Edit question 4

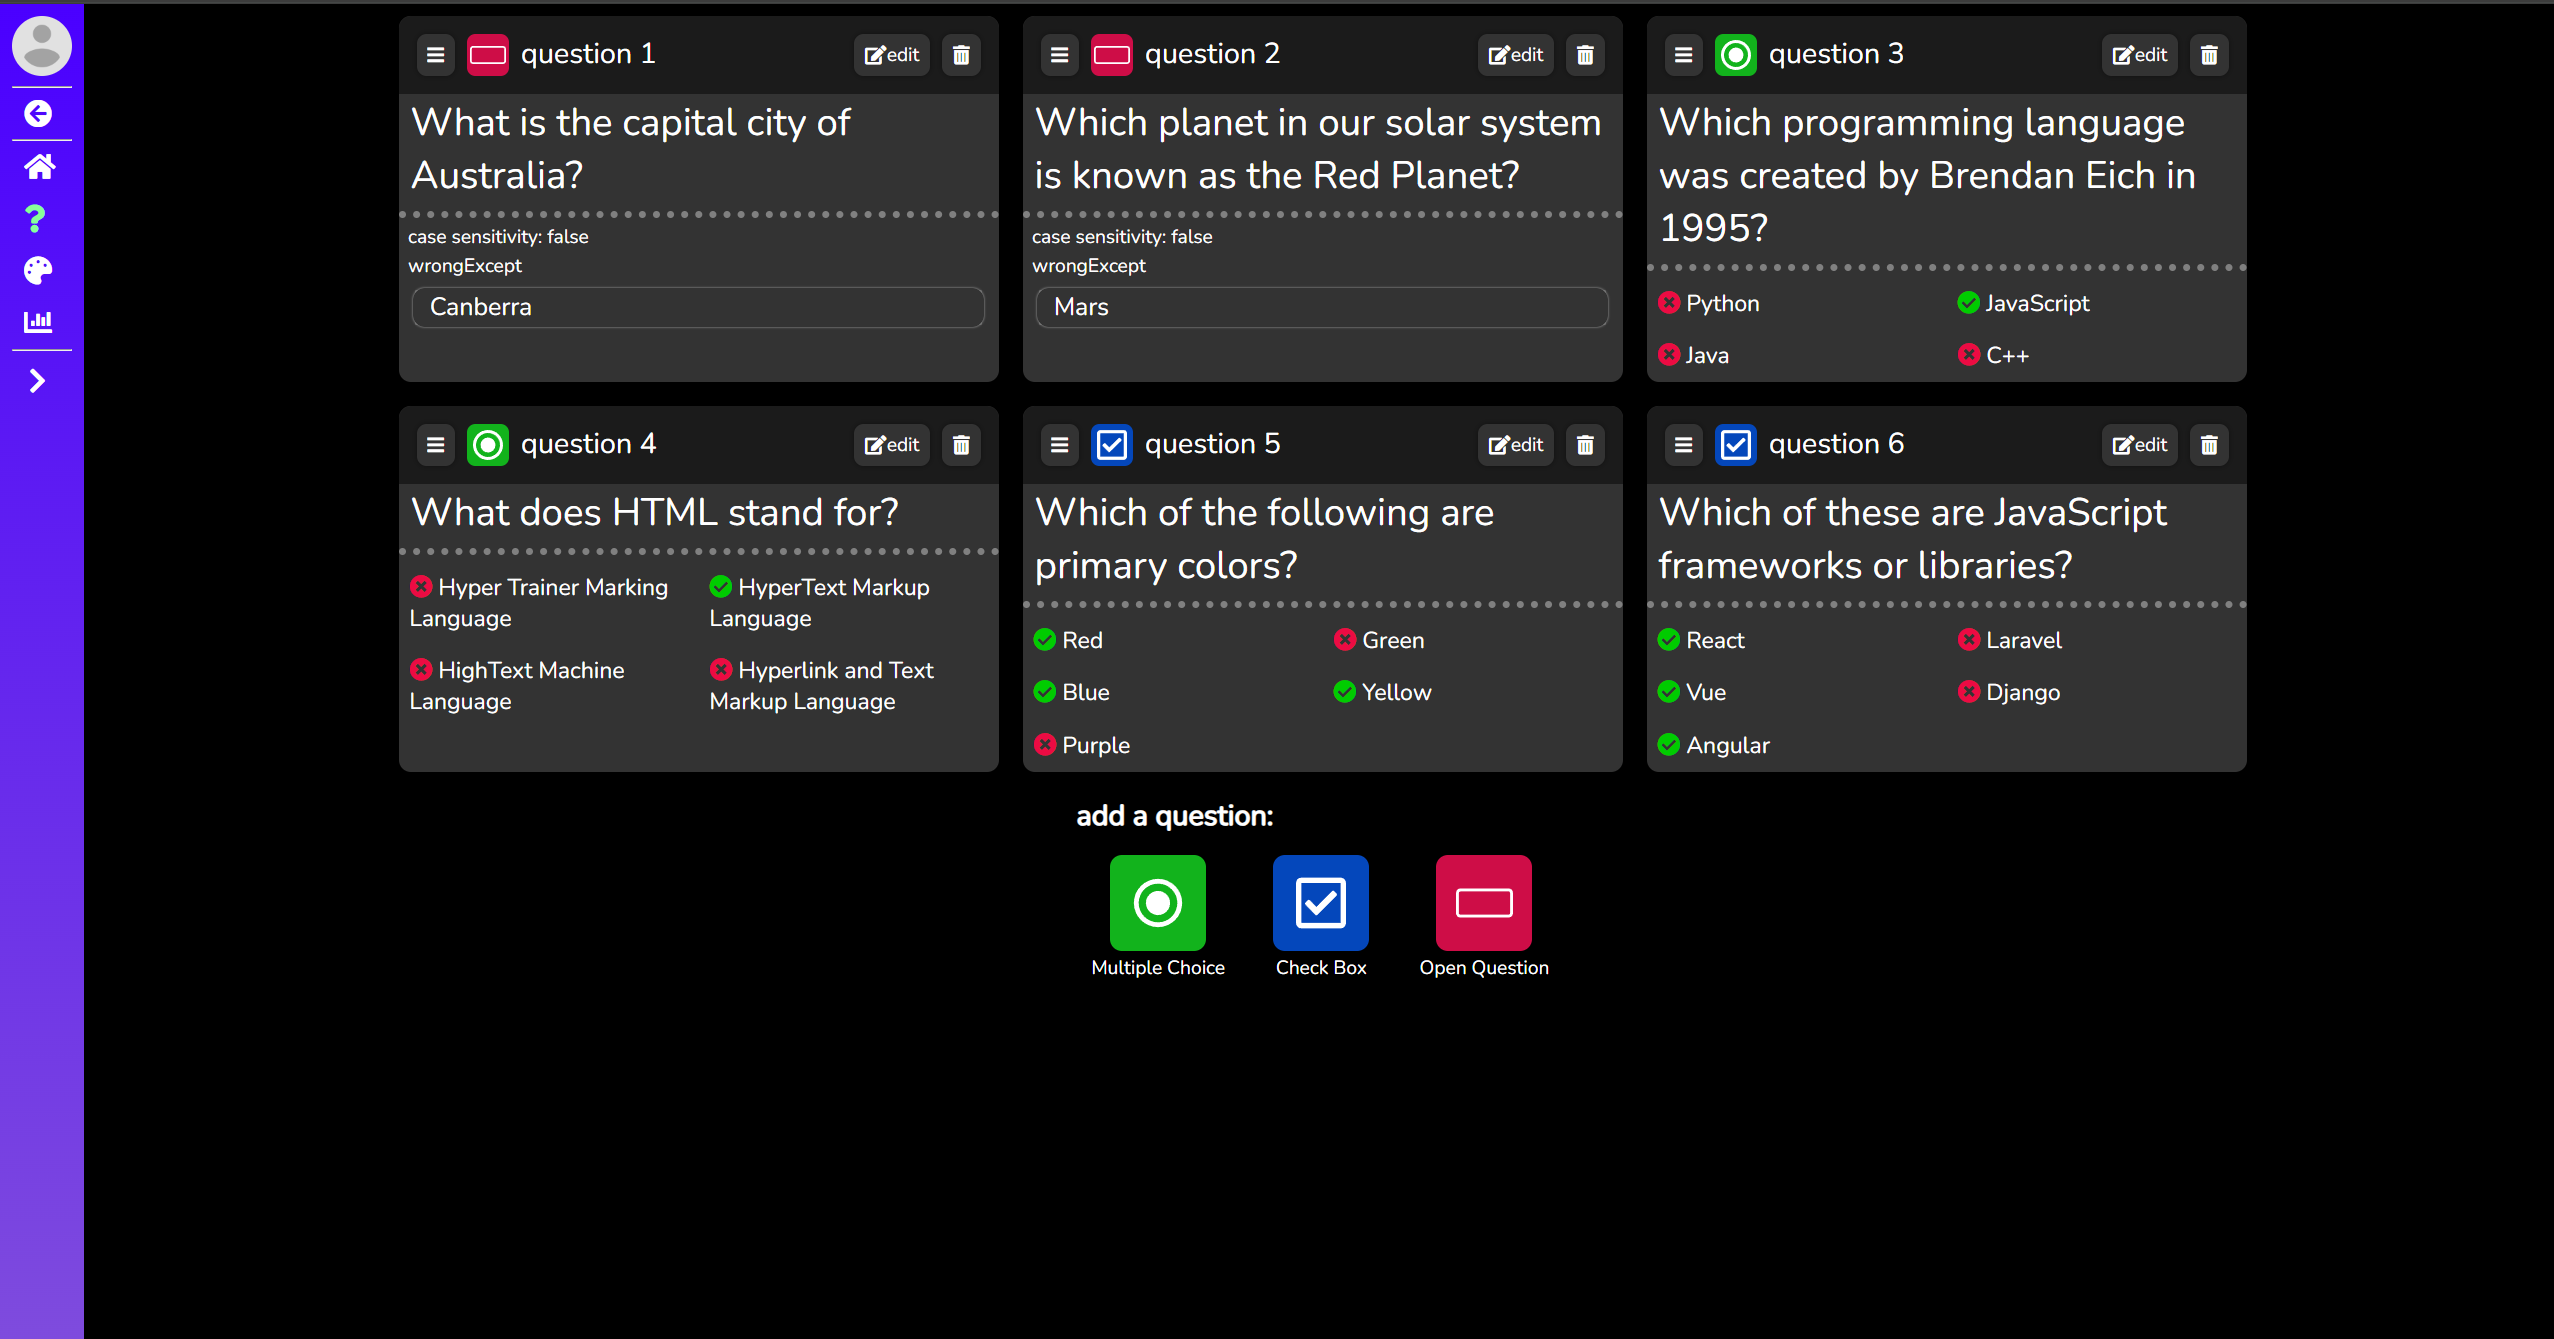tap(892, 445)
